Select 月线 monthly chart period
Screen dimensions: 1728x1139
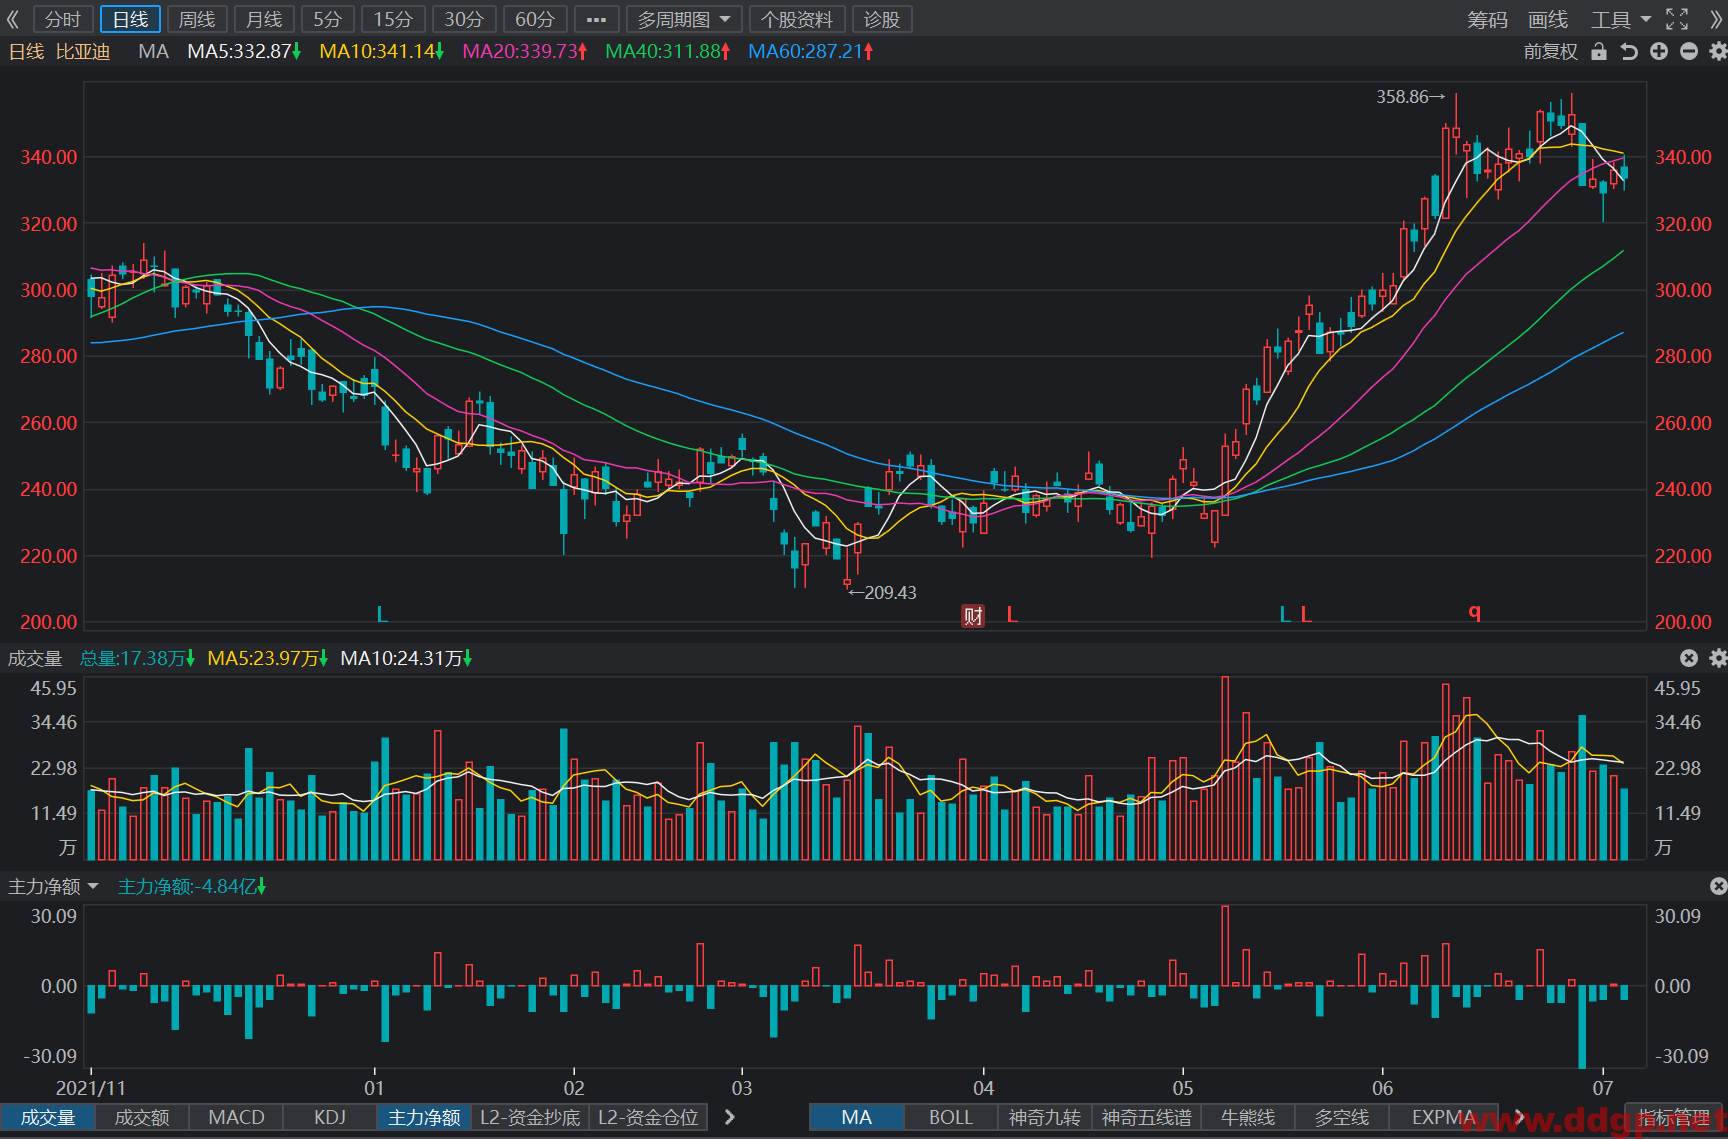tap(264, 19)
